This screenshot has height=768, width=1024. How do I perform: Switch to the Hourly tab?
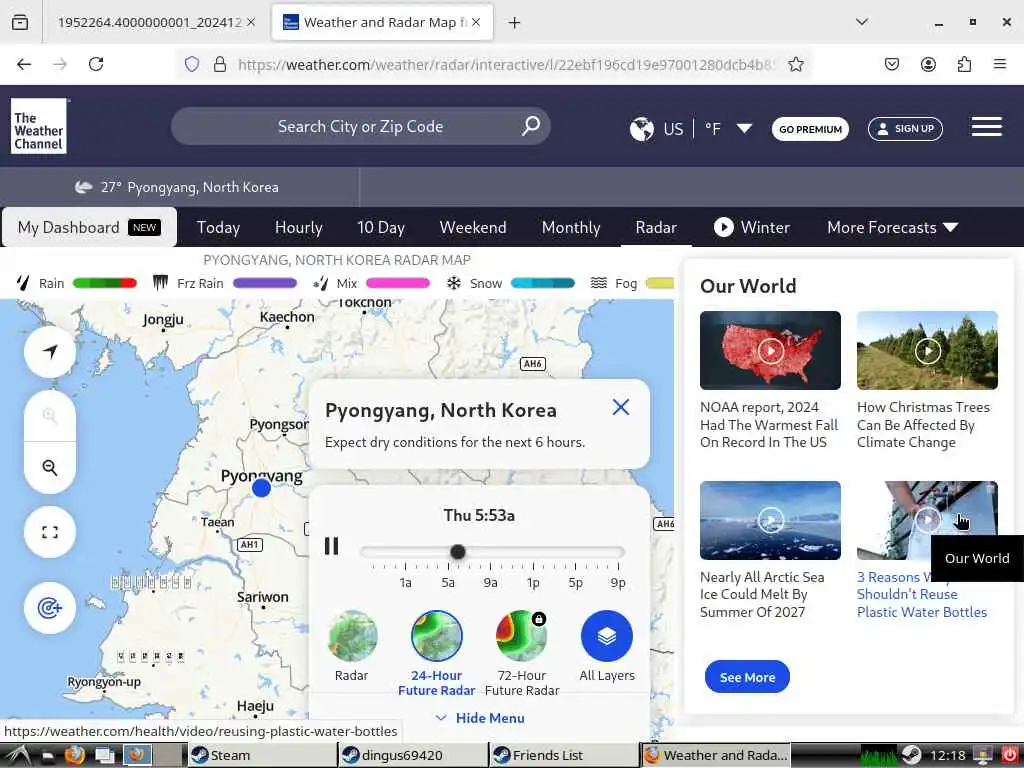(x=298, y=227)
